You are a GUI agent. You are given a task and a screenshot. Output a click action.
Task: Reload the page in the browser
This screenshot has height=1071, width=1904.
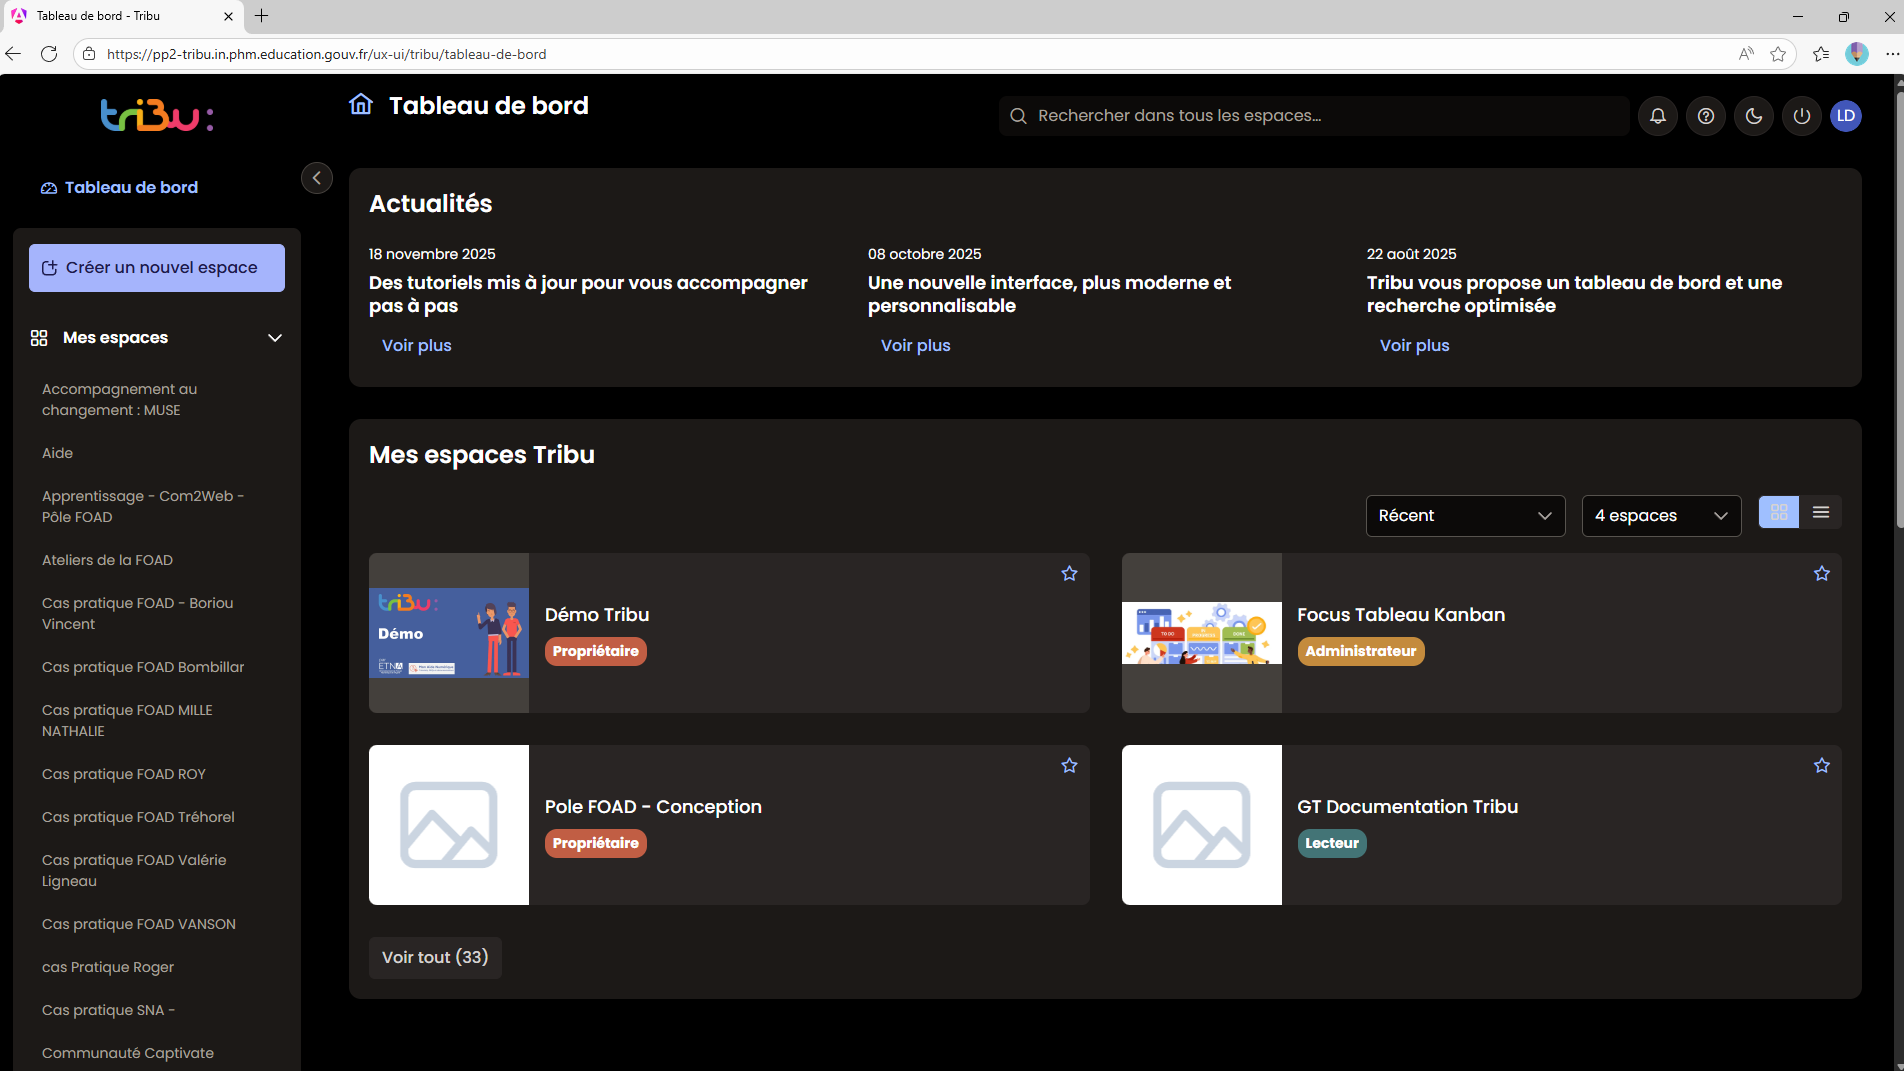49,54
